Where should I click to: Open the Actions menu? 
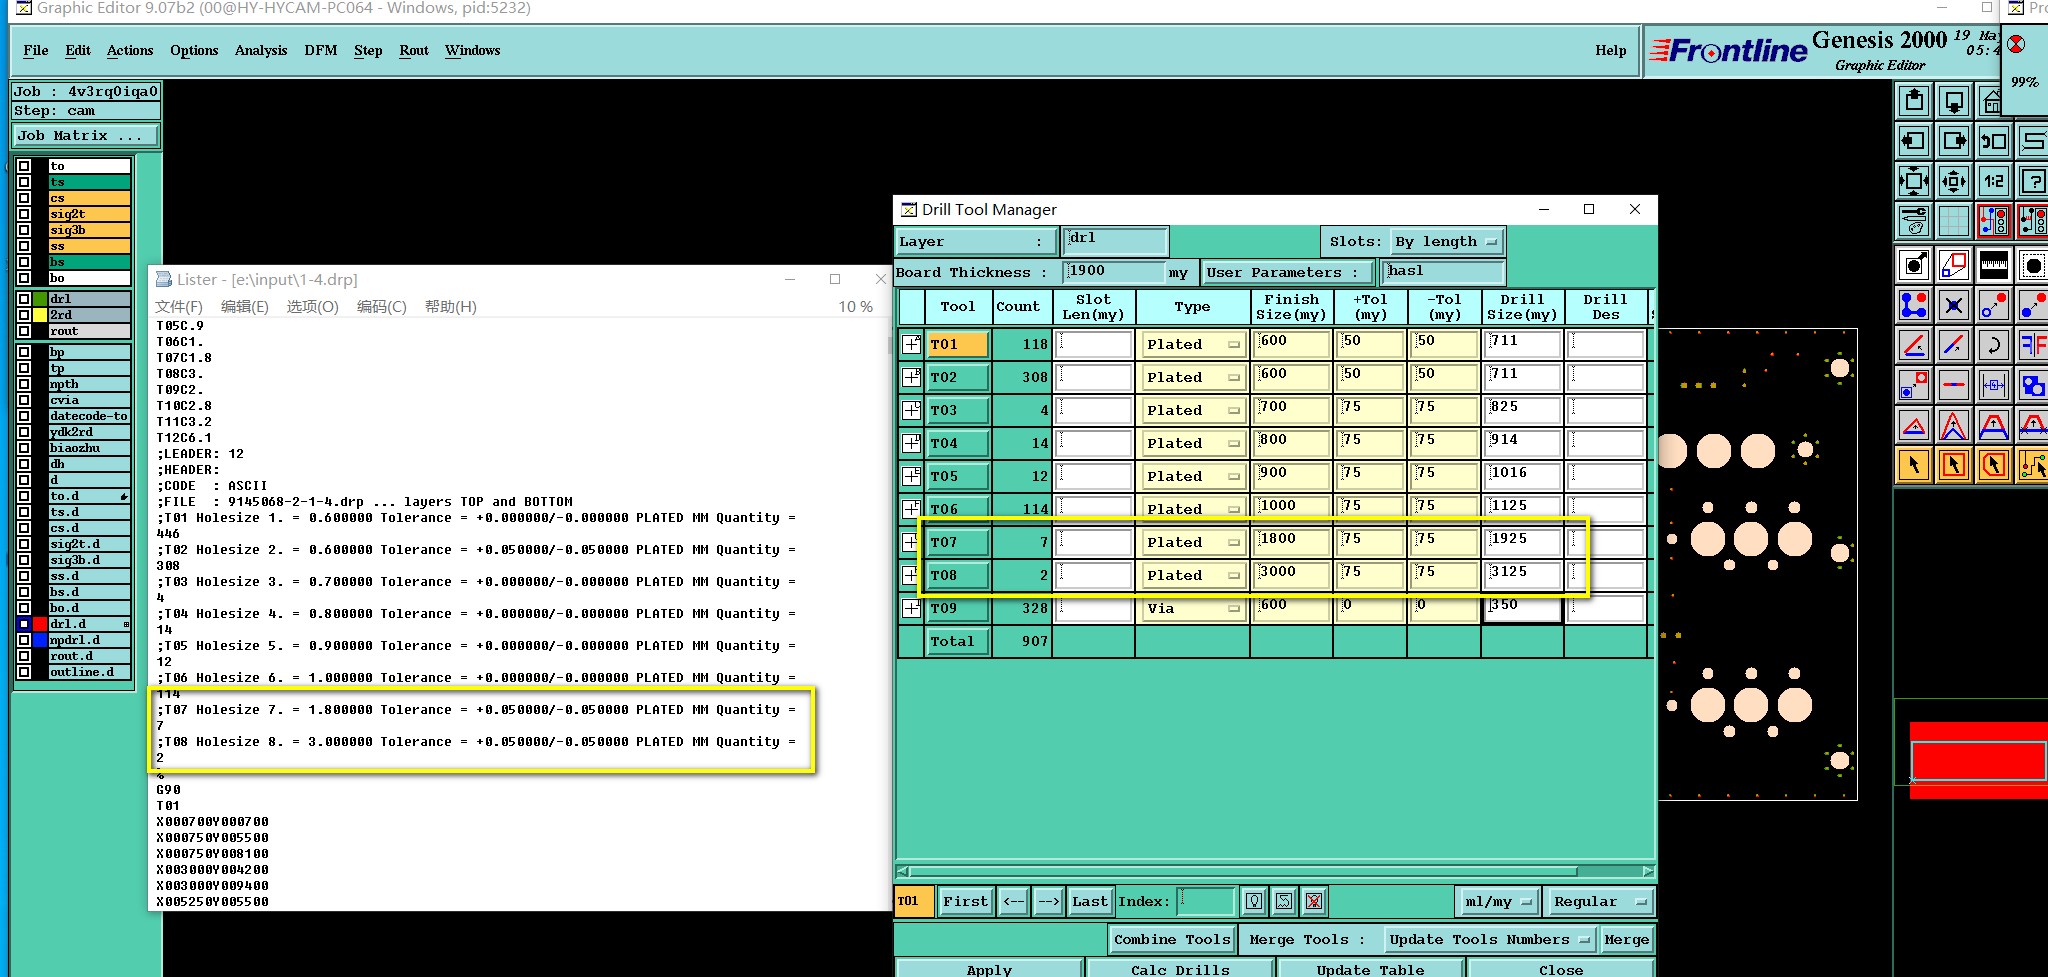(x=130, y=50)
